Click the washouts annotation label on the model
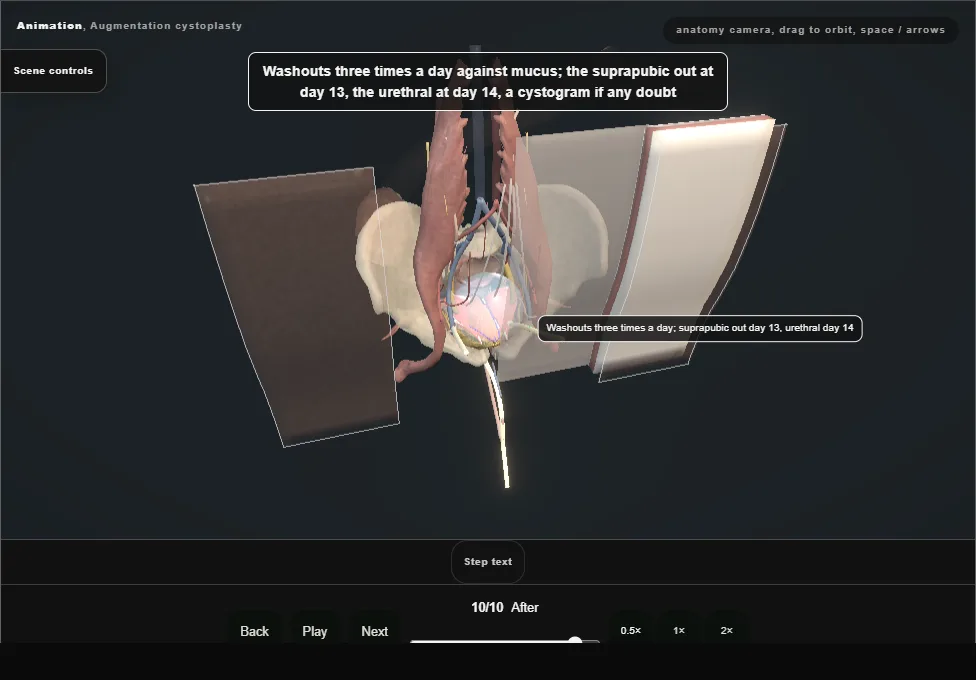Viewport: 976px width, 680px height. 700,328
